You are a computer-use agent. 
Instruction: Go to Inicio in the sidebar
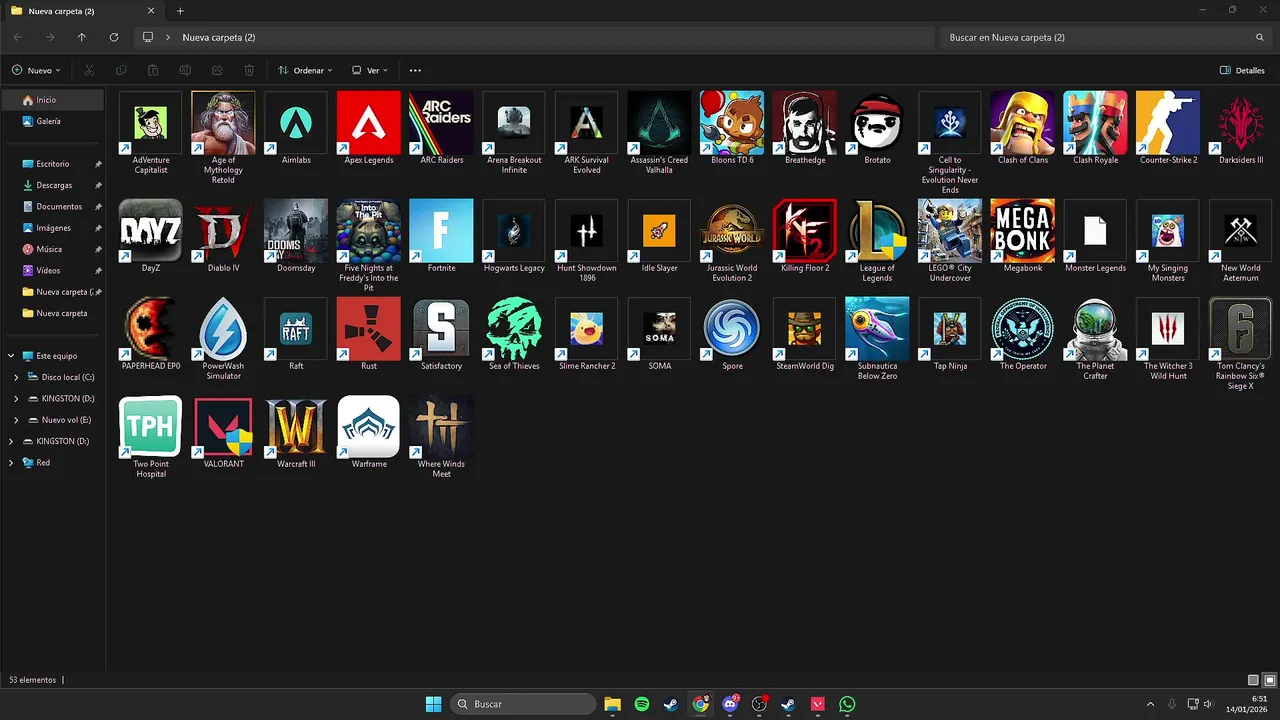[52, 100]
